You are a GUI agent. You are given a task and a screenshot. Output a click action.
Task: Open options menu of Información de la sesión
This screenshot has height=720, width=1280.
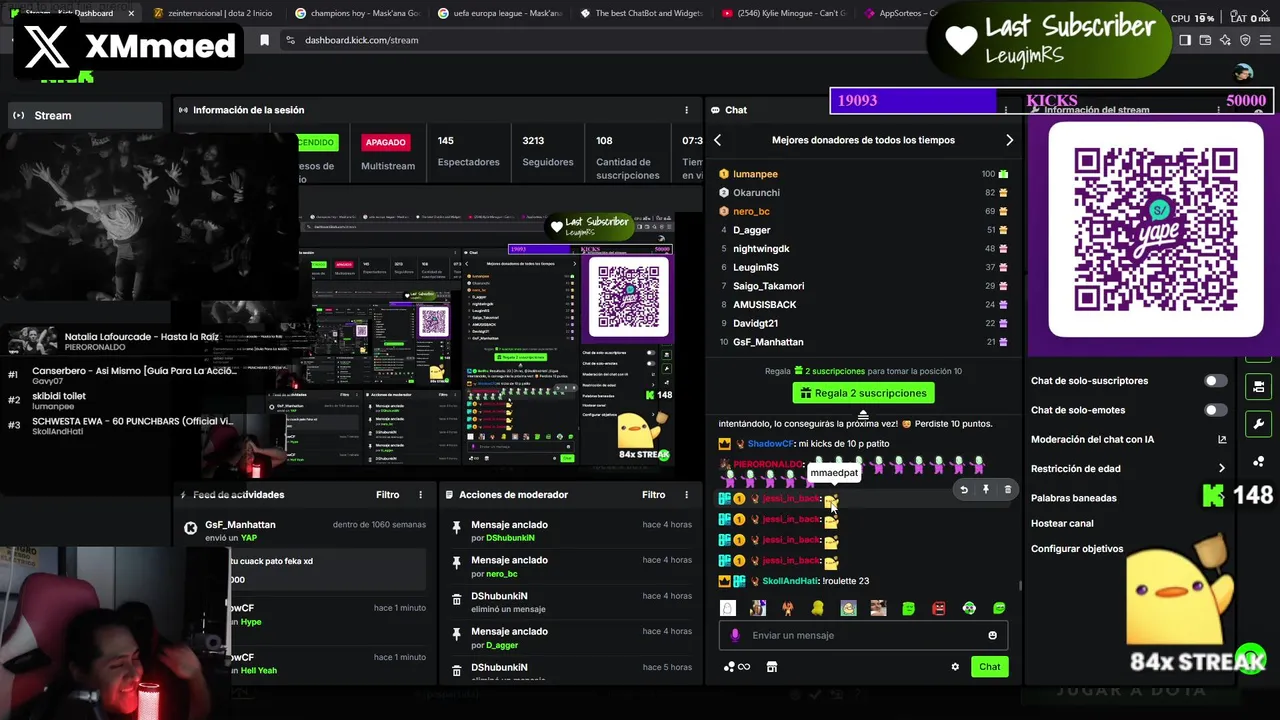tap(686, 110)
